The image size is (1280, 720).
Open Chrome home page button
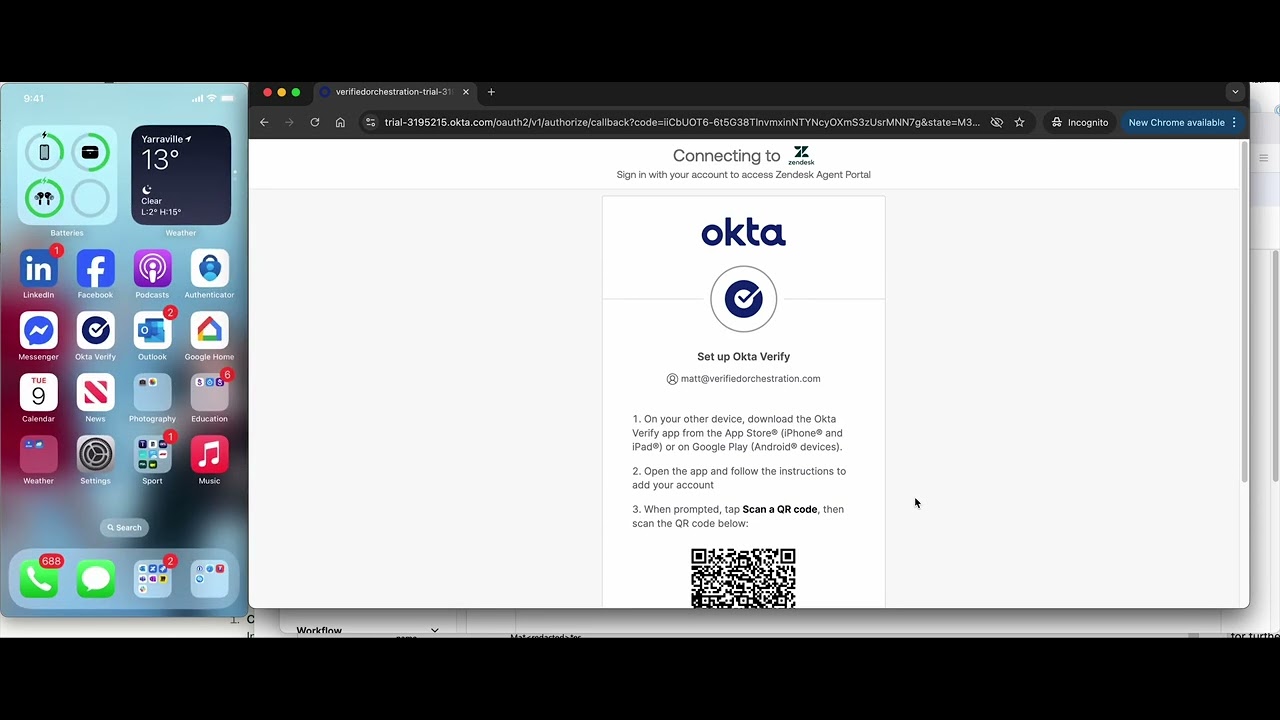pyautogui.click(x=340, y=122)
